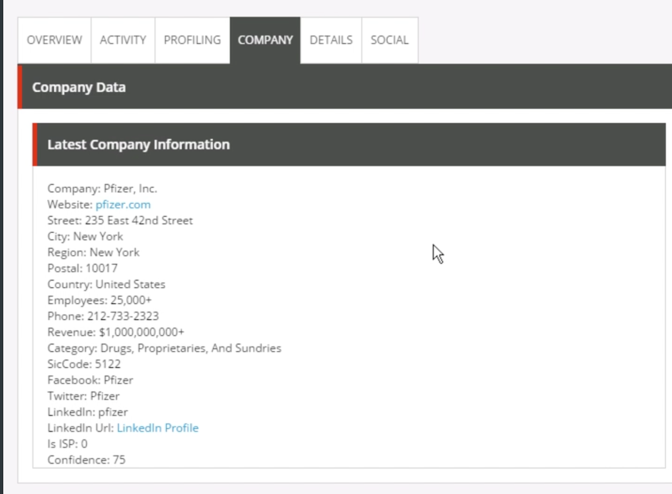Click the 'Facebook: Pfizer' line
Screen dimensions: 672x494
(90, 380)
